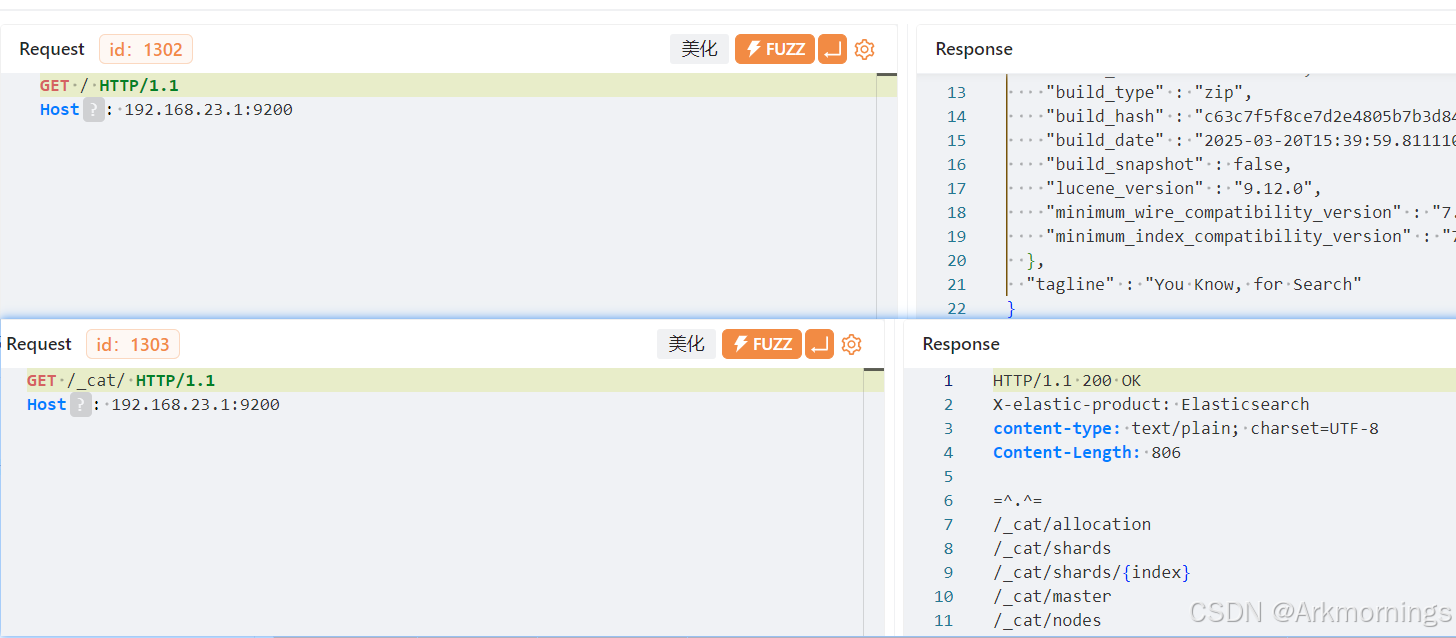Viewport: 1456px width, 638px height.
Task: Click line number 5 in lower response
Action: click(948, 477)
